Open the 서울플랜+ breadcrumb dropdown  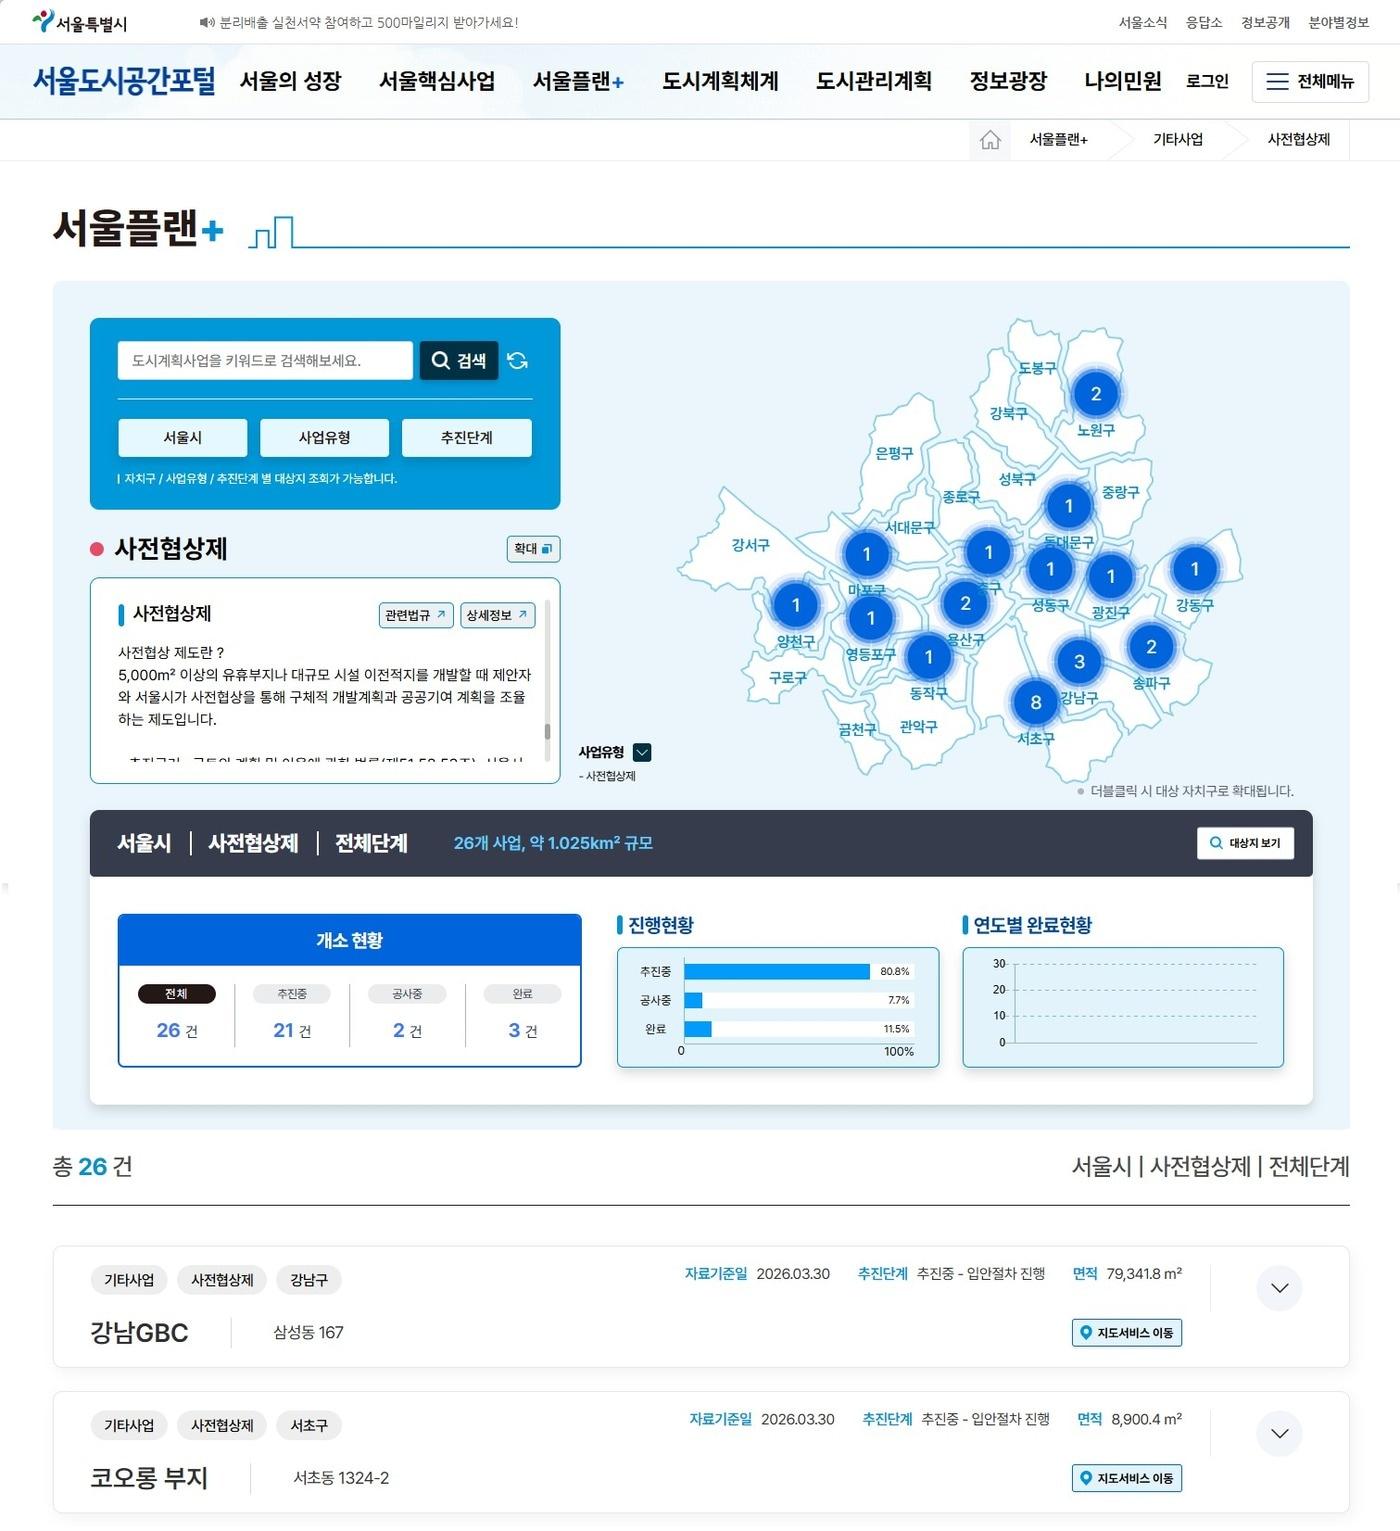(x=1059, y=140)
